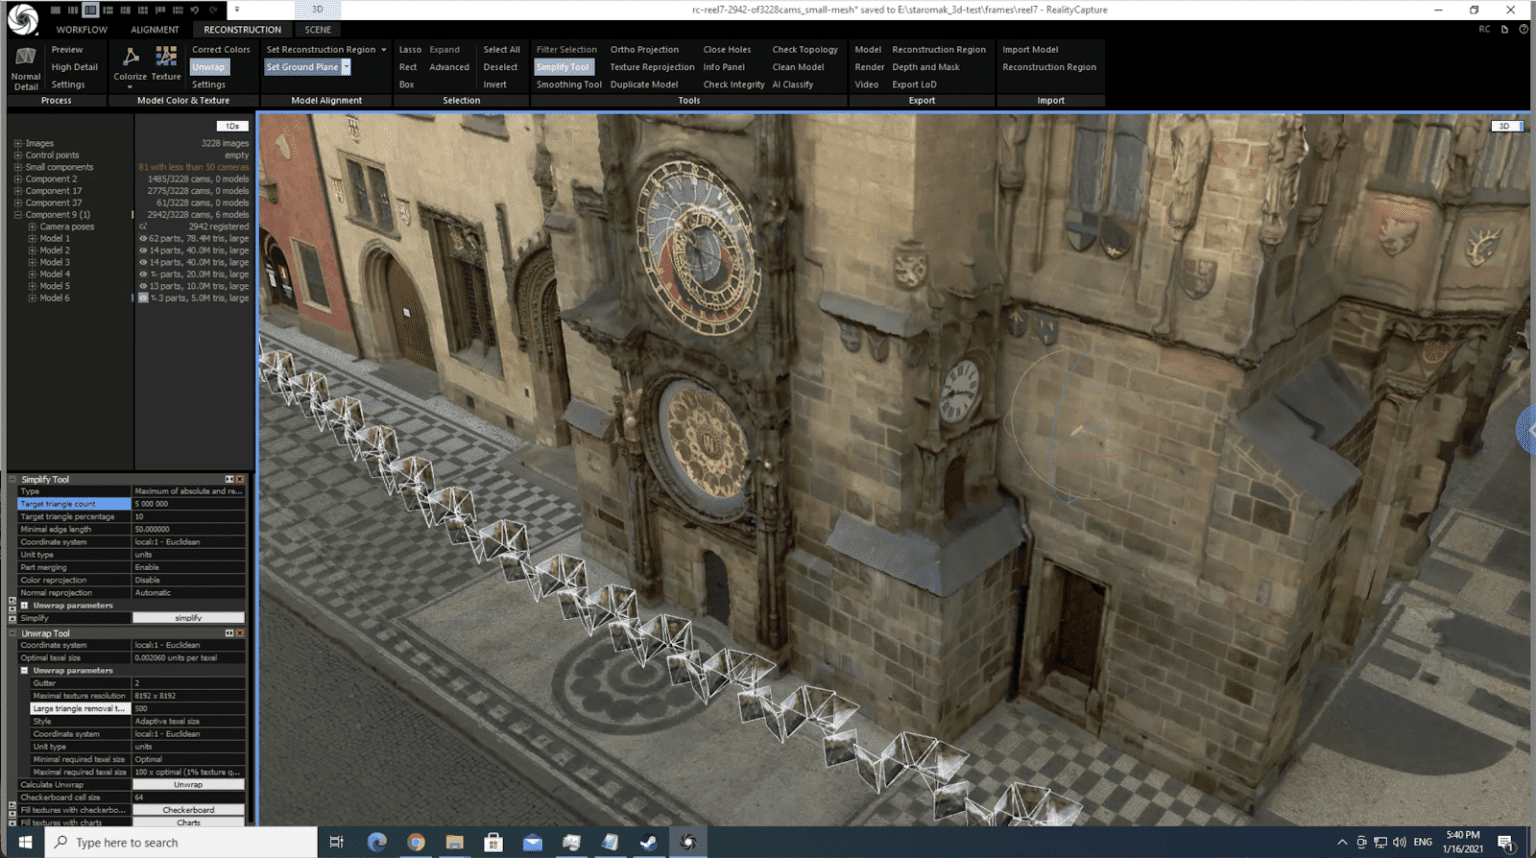Launch Steam from the taskbar
Image resolution: width=1536 pixels, height=858 pixels.
click(648, 842)
